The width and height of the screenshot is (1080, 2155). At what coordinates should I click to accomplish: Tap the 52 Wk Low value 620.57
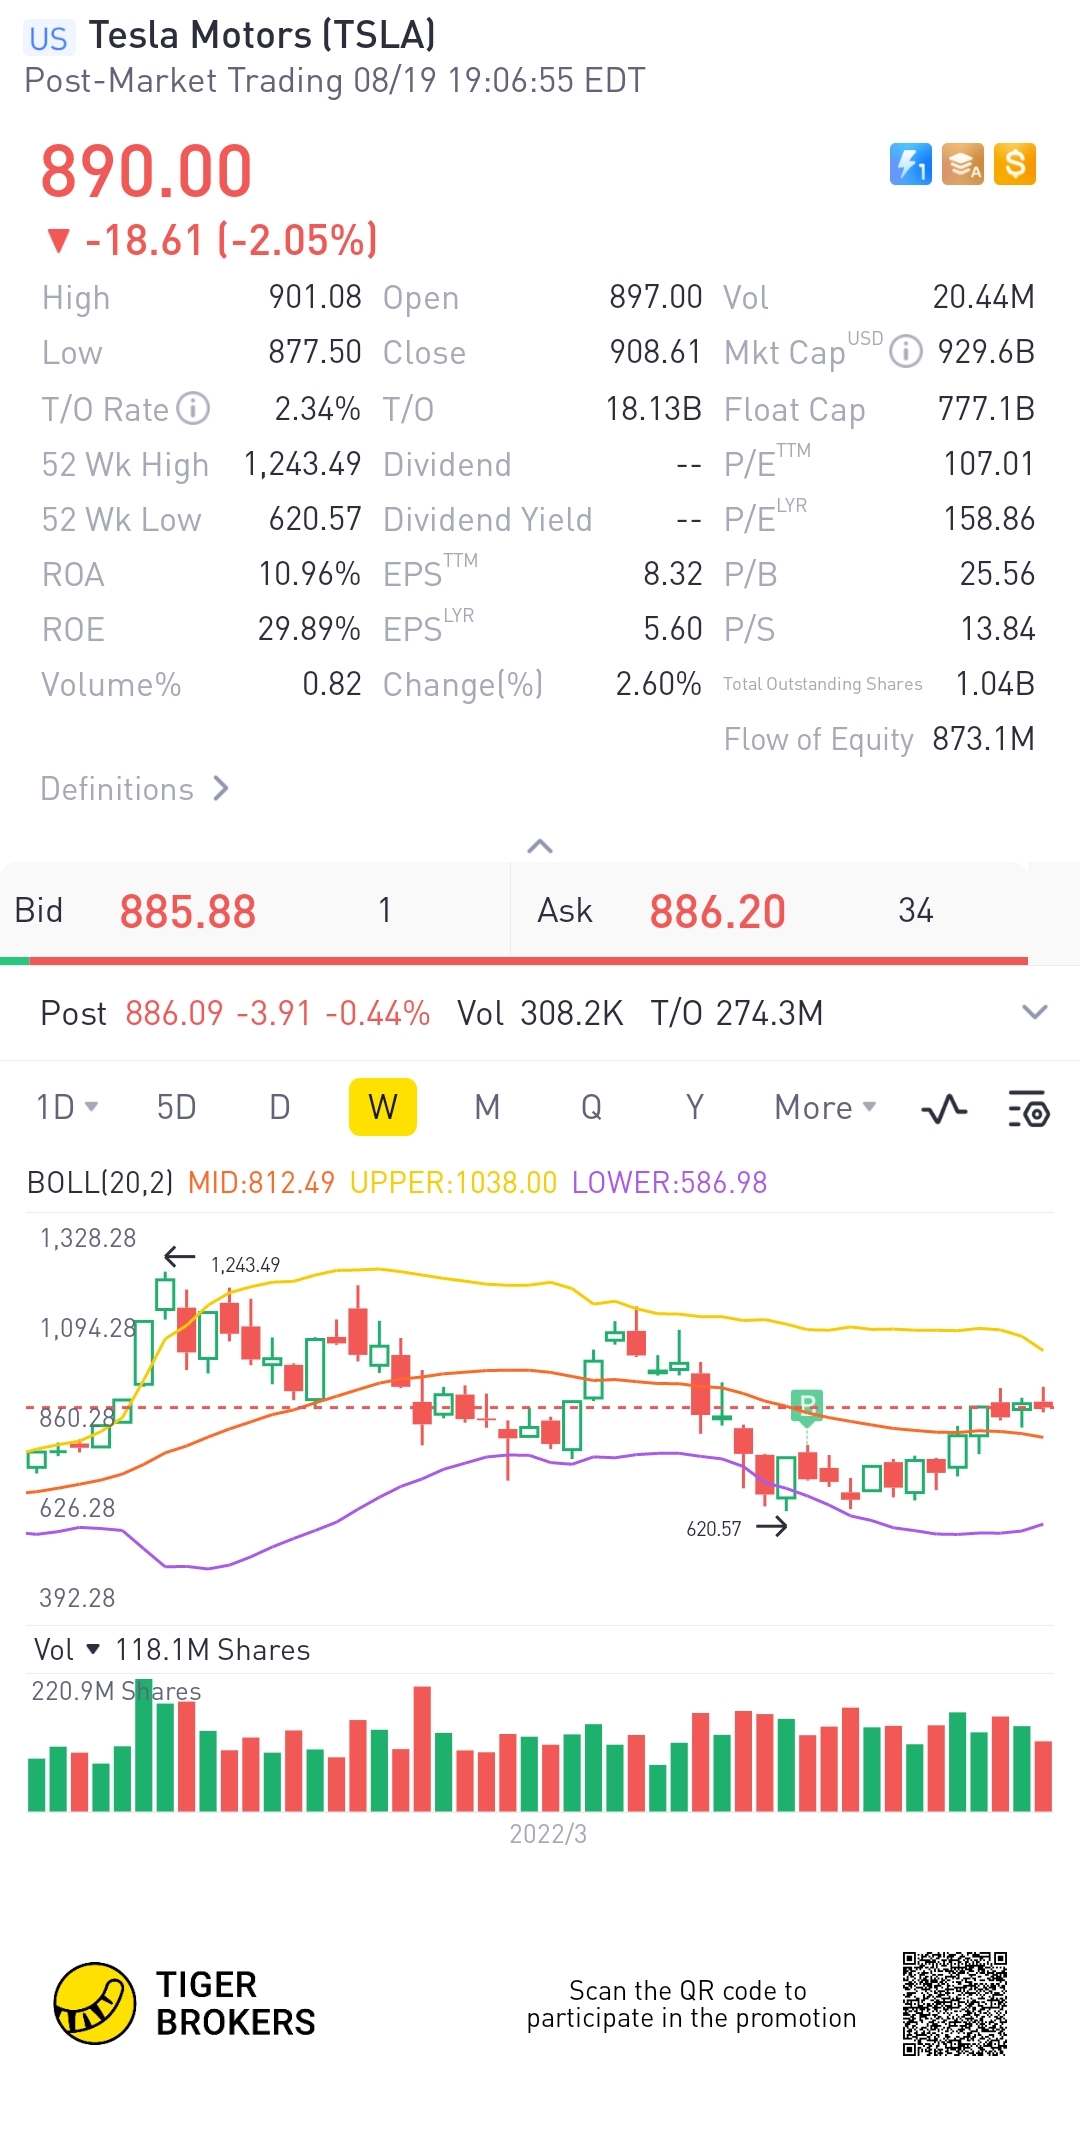coord(315,519)
